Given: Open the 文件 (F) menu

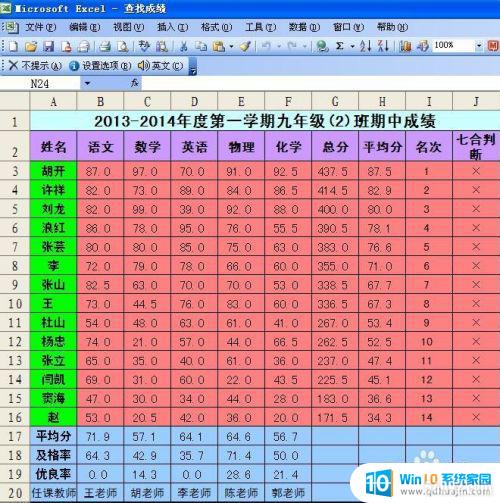Looking at the screenshot, I should [x=41, y=27].
